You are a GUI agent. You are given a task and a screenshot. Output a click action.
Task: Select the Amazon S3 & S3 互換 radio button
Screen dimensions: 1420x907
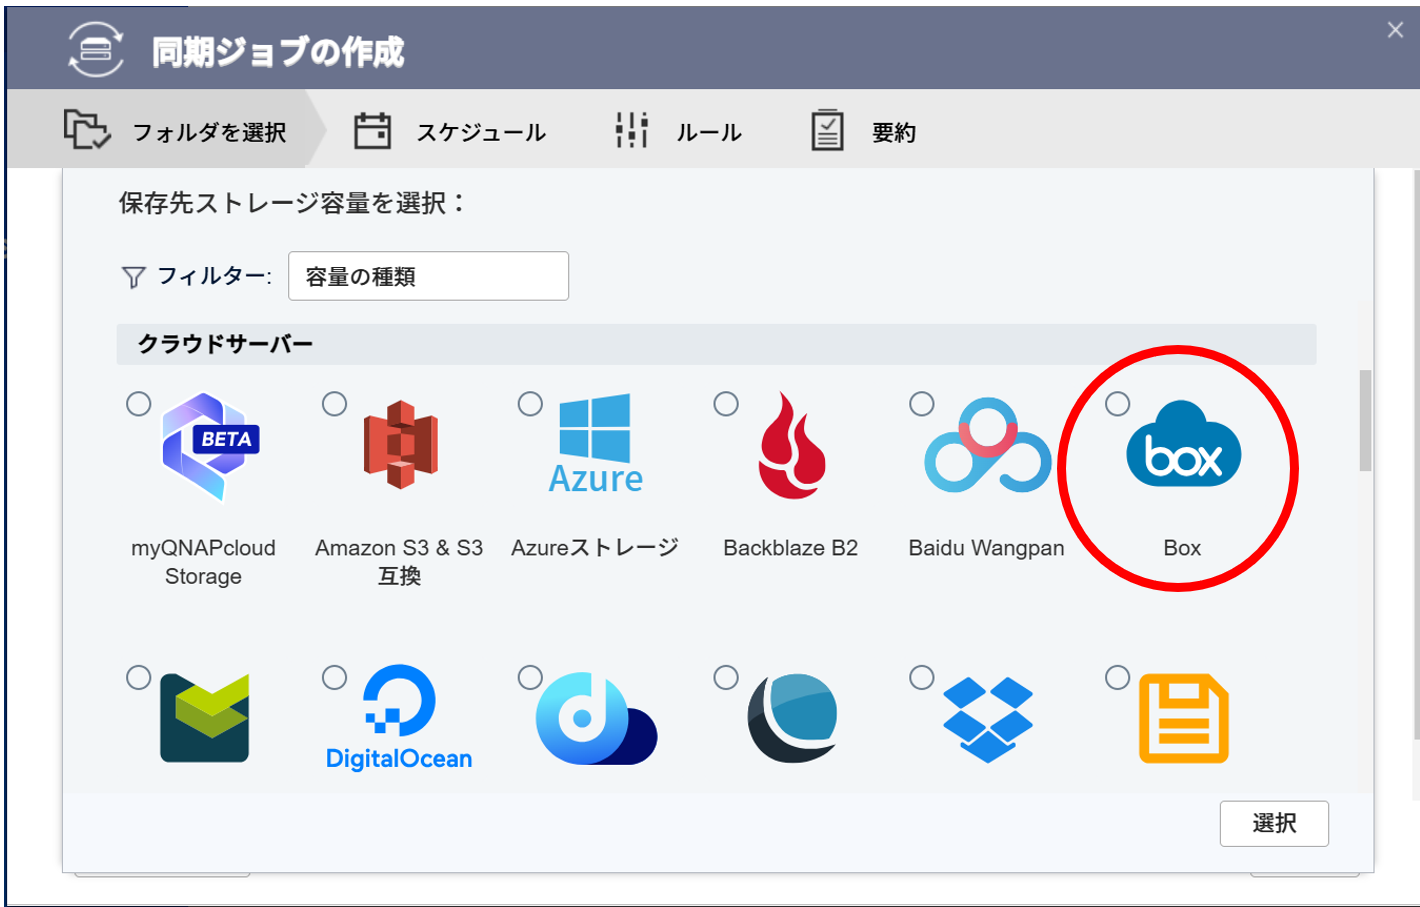(335, 404)
